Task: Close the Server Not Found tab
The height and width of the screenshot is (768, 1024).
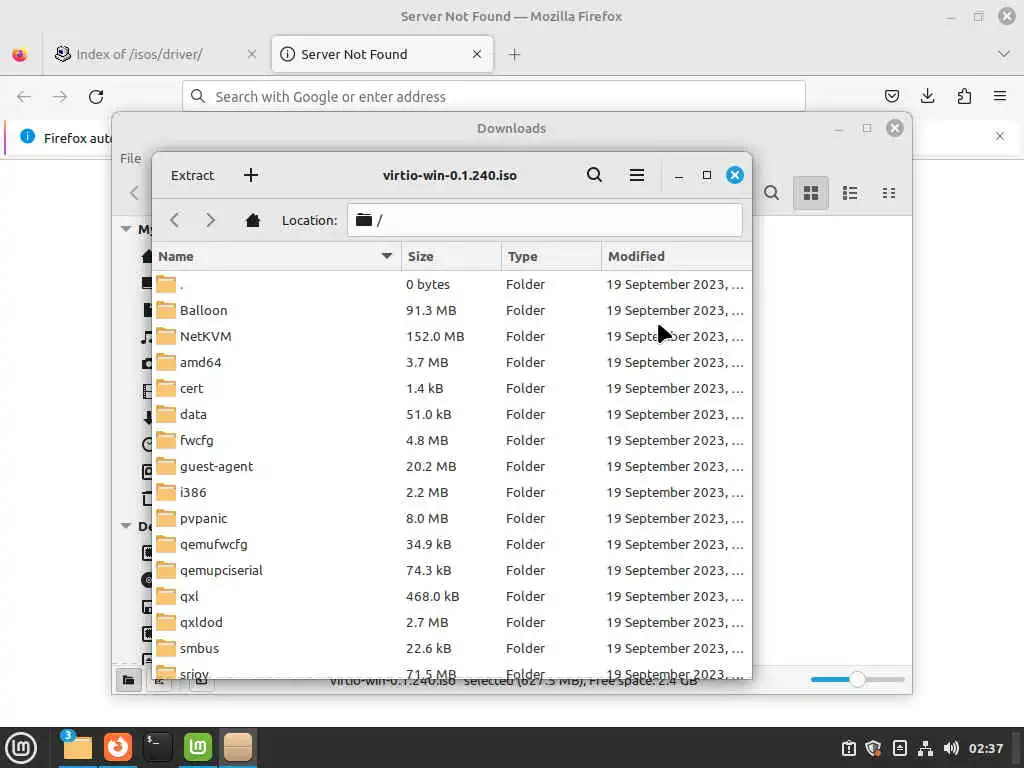Action: pyautogui.click(x=477, y=54)
